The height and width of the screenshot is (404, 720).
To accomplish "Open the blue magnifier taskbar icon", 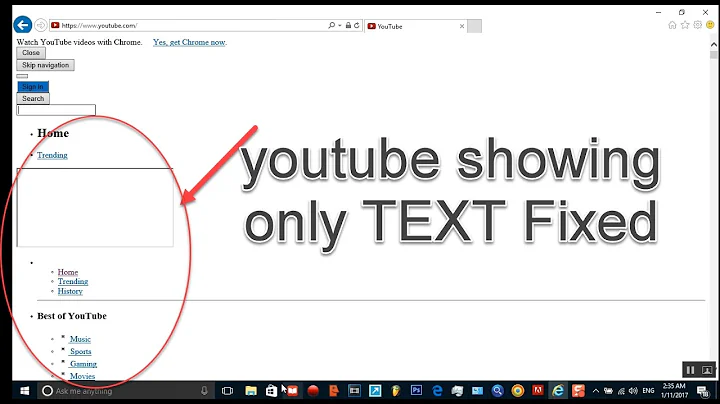I will 497,391.
